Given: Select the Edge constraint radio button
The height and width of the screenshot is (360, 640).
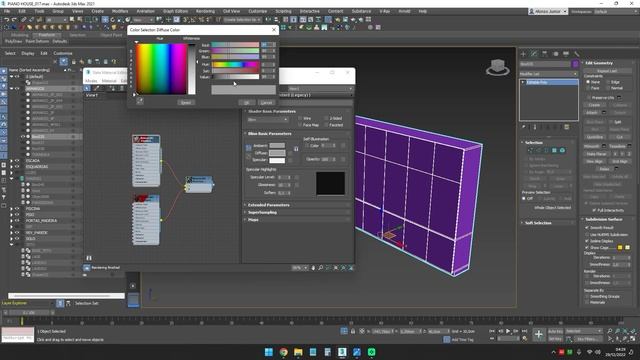Looking at the screenshot, I should pyautogui.click(x=608, y=82).
